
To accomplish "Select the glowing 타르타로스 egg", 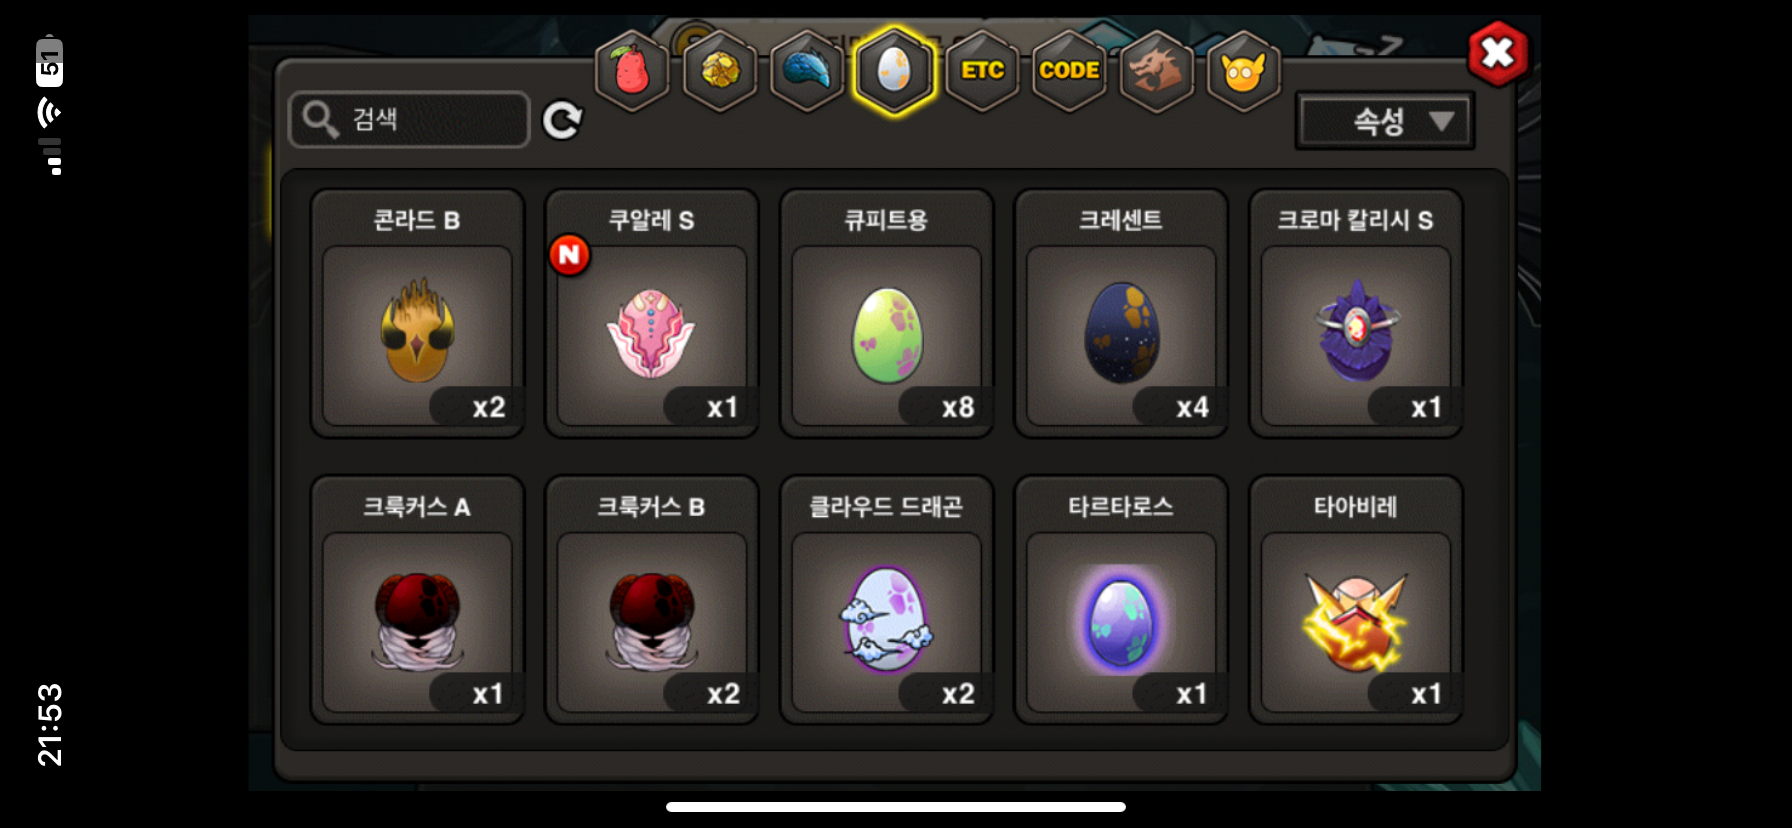I will [1121, 600].
